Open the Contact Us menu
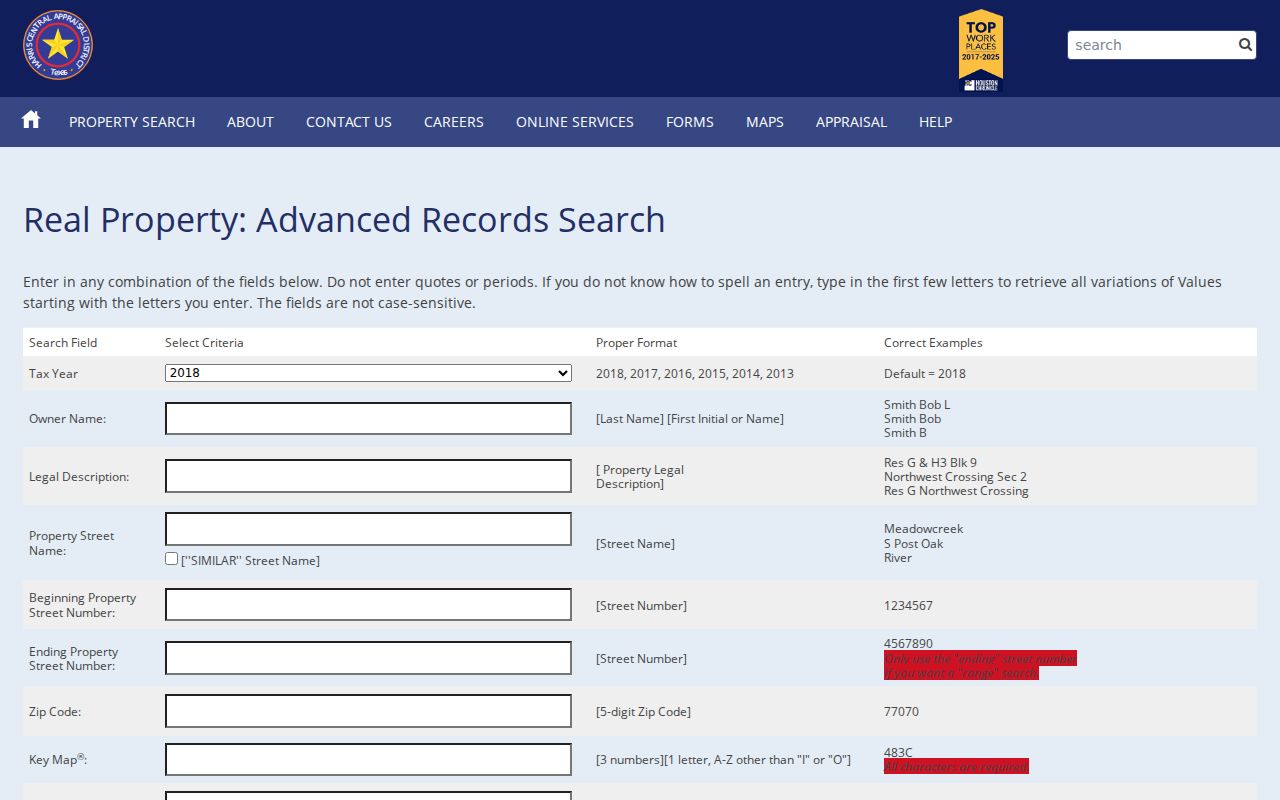Screen dimensions: 1280x800 pyautogui.click(x=349, y=122)
